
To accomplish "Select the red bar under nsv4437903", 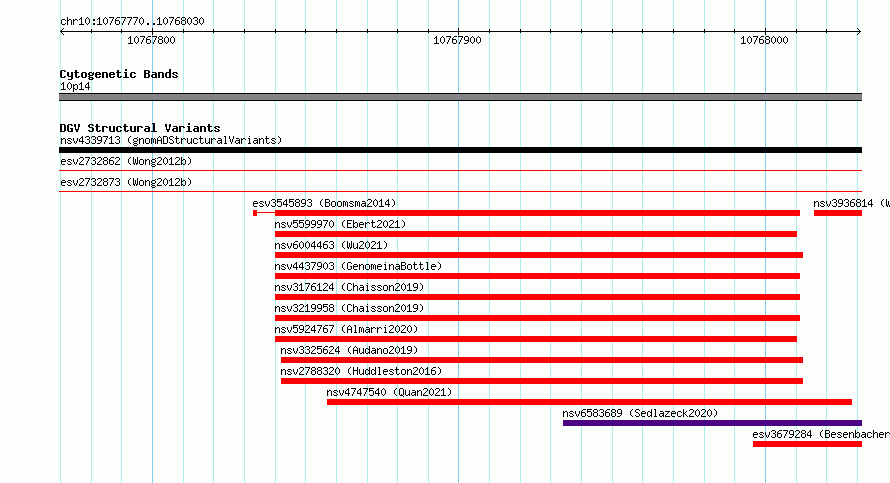I will click(538, 276).
